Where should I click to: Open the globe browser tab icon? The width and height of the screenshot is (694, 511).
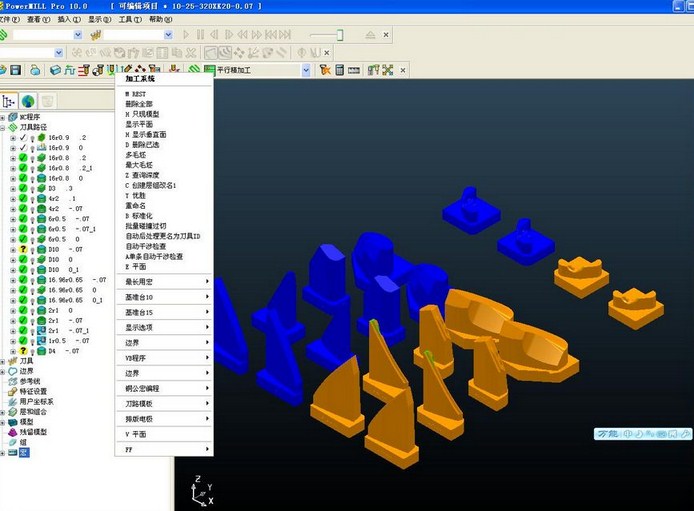coord(28,101)
